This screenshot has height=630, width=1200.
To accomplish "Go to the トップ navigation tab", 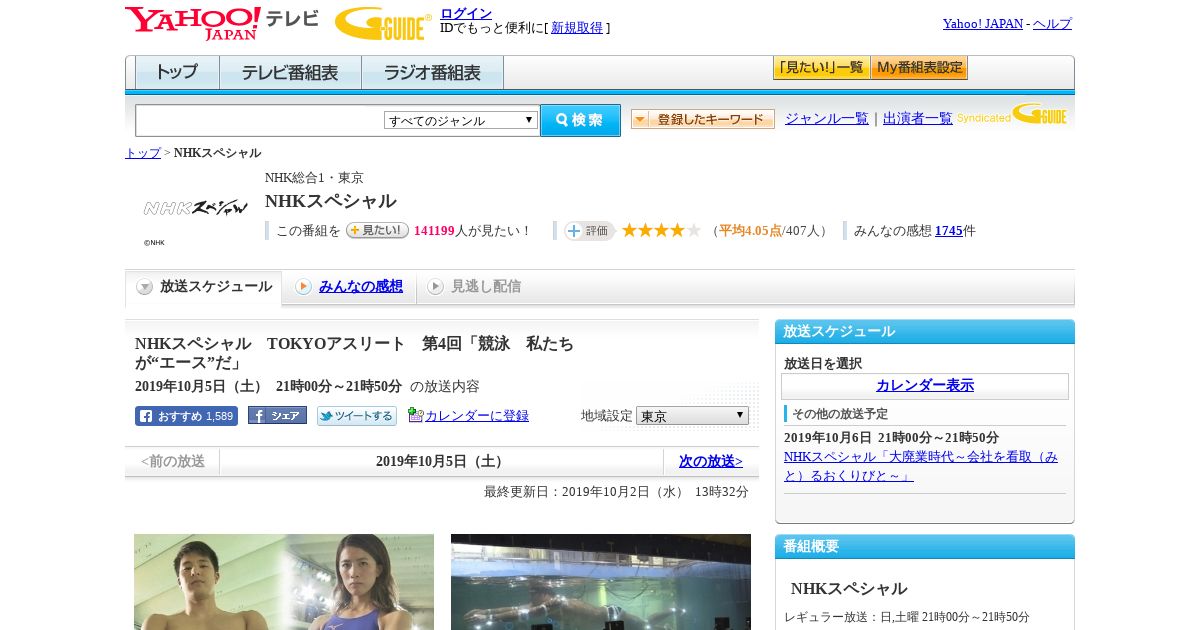I will [x=177, y=72].
